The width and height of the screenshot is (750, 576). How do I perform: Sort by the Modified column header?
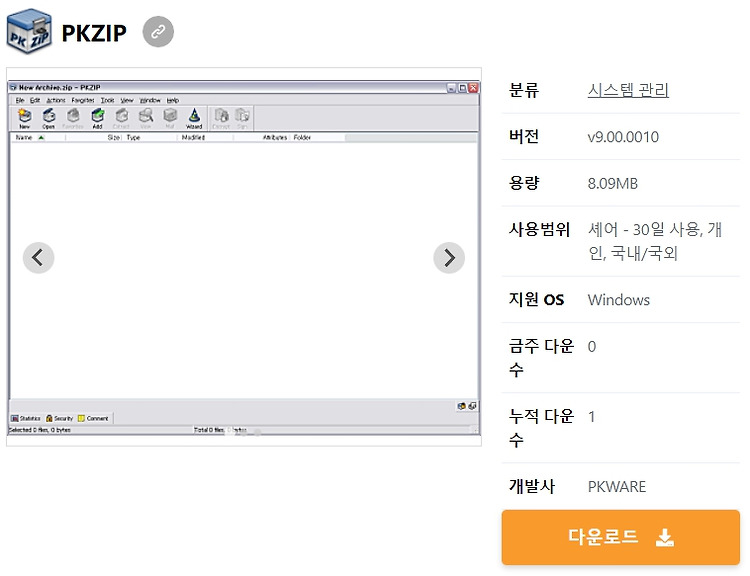point(205,138)
